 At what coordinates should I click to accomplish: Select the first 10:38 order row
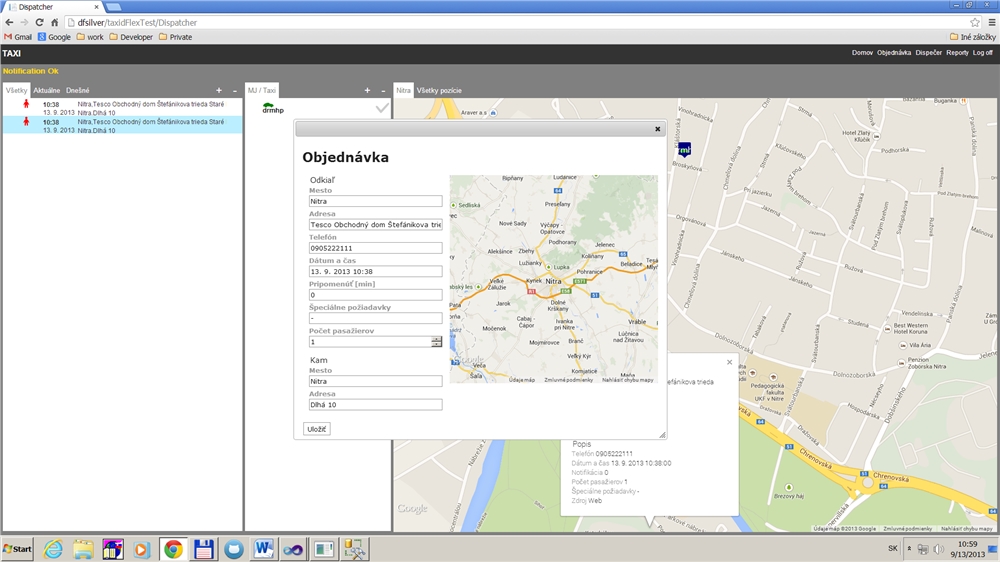coord(122,108)
